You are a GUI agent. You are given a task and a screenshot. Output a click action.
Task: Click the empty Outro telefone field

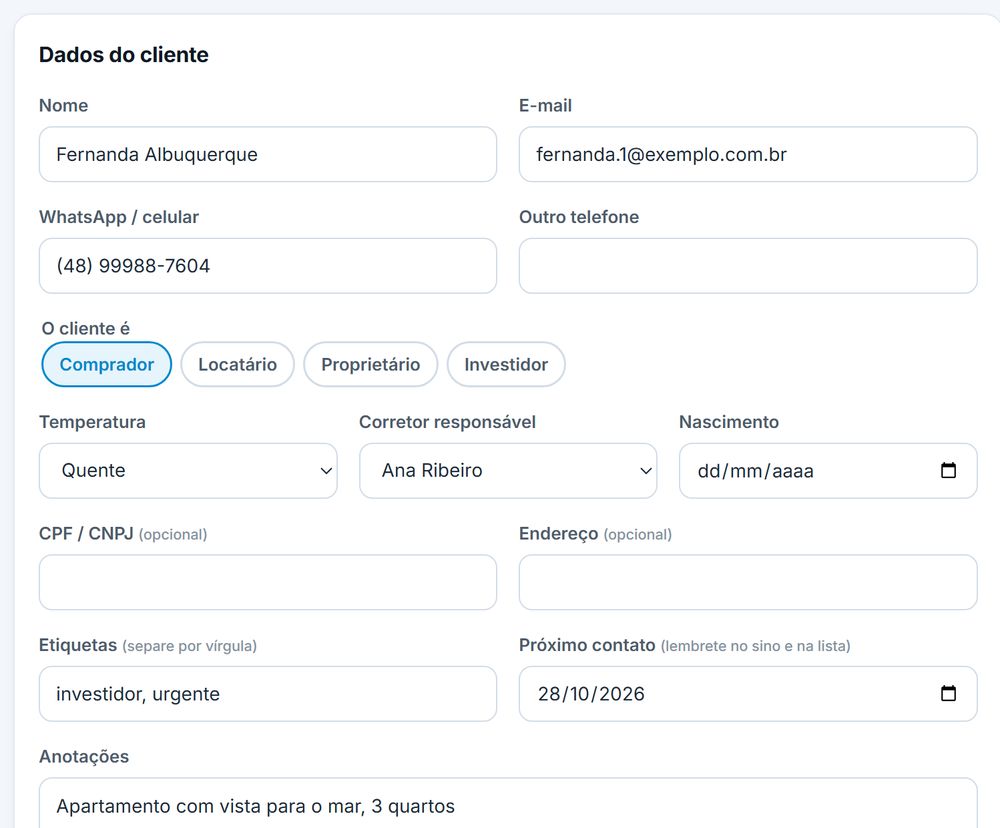click(x=748, y=266)
